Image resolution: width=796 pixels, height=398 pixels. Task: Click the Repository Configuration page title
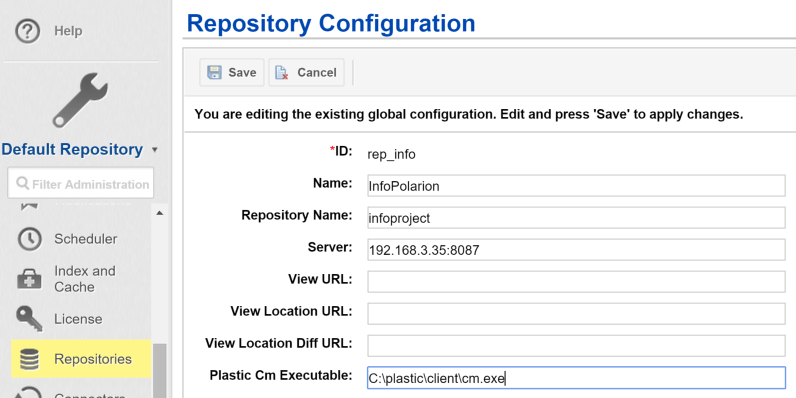[x=331, y=23]
